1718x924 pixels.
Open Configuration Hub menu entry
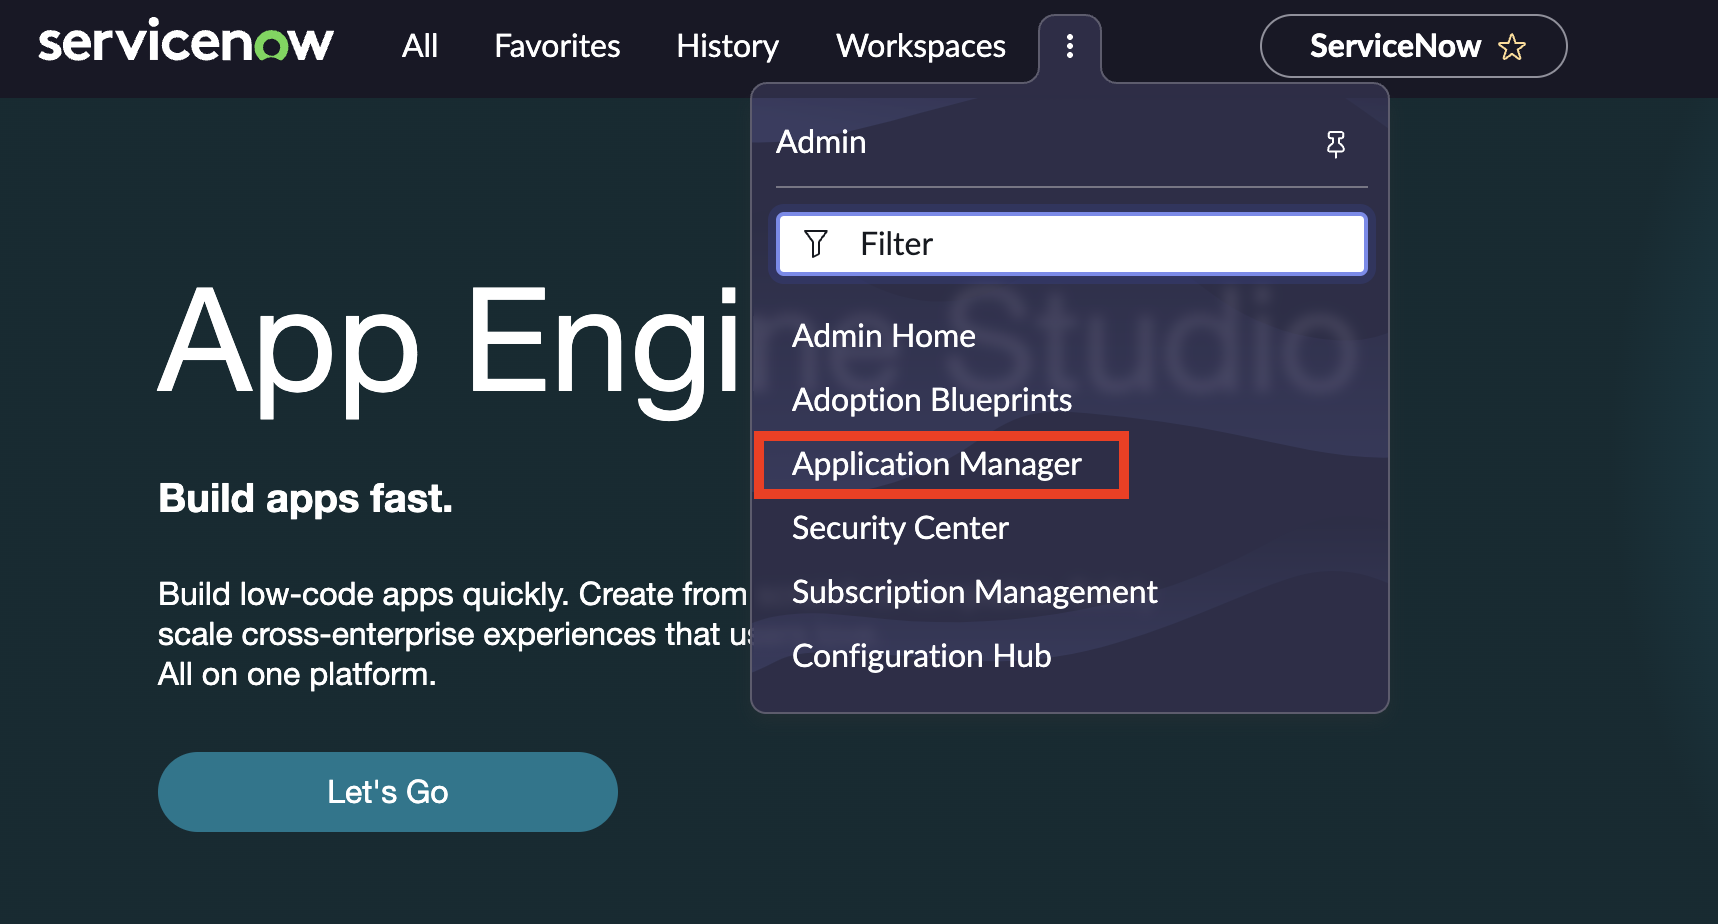coord(922,656)
